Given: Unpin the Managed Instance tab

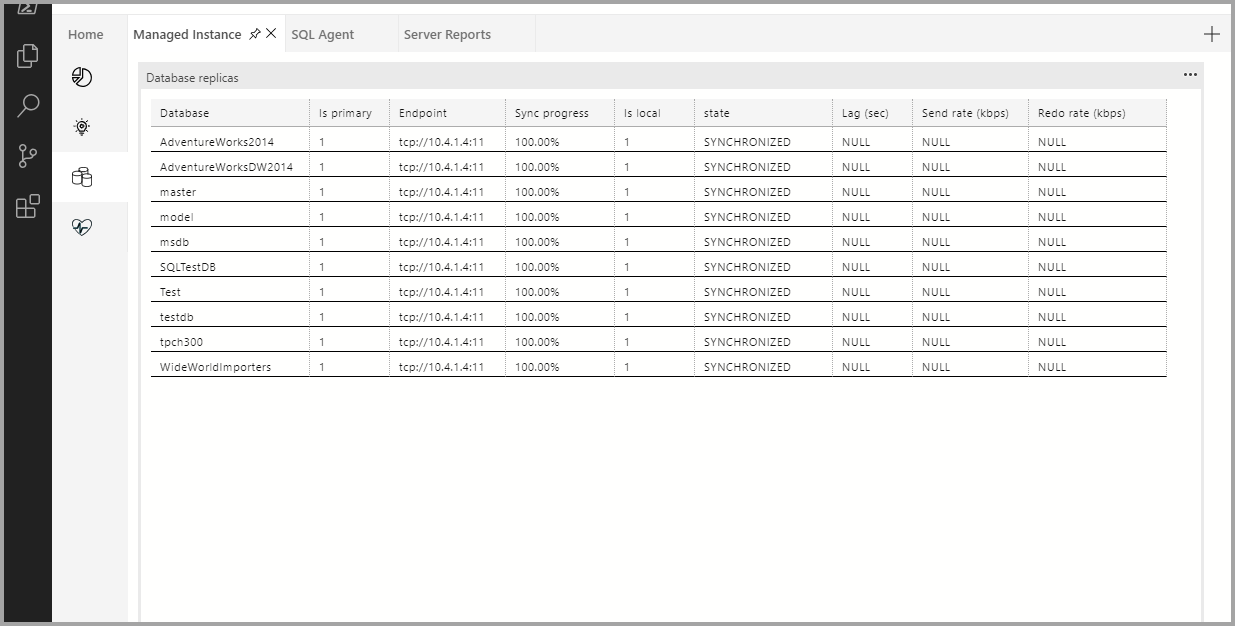Looking at the screenshot, I should tap(253, 33).
